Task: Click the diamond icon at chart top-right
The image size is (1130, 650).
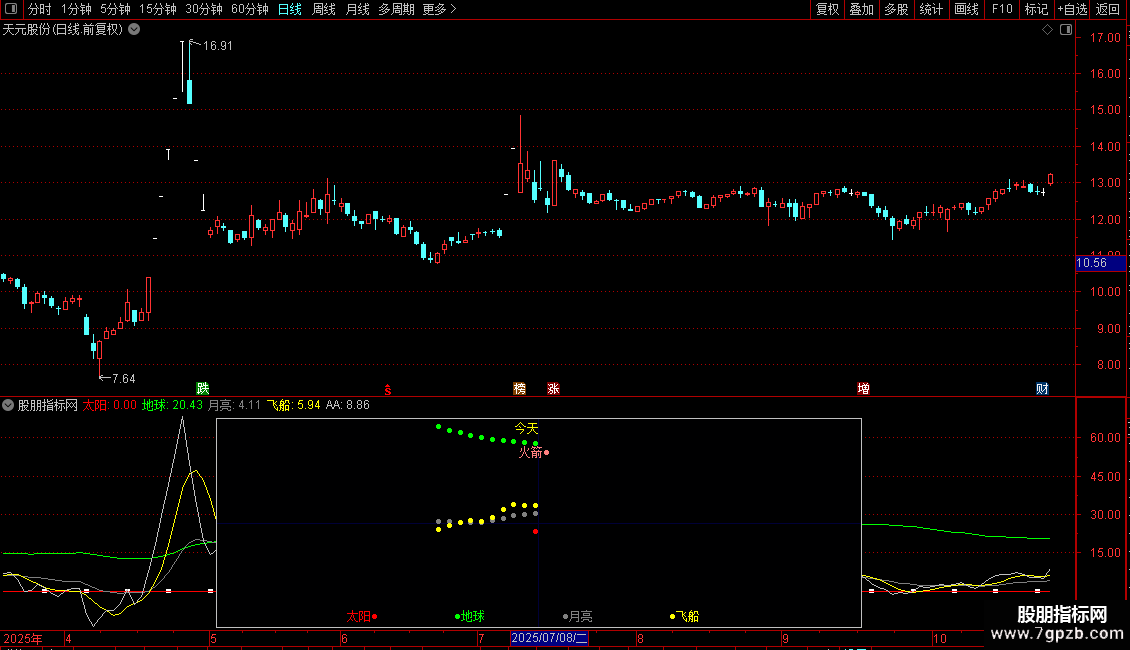Action: tap(1047, 30)
